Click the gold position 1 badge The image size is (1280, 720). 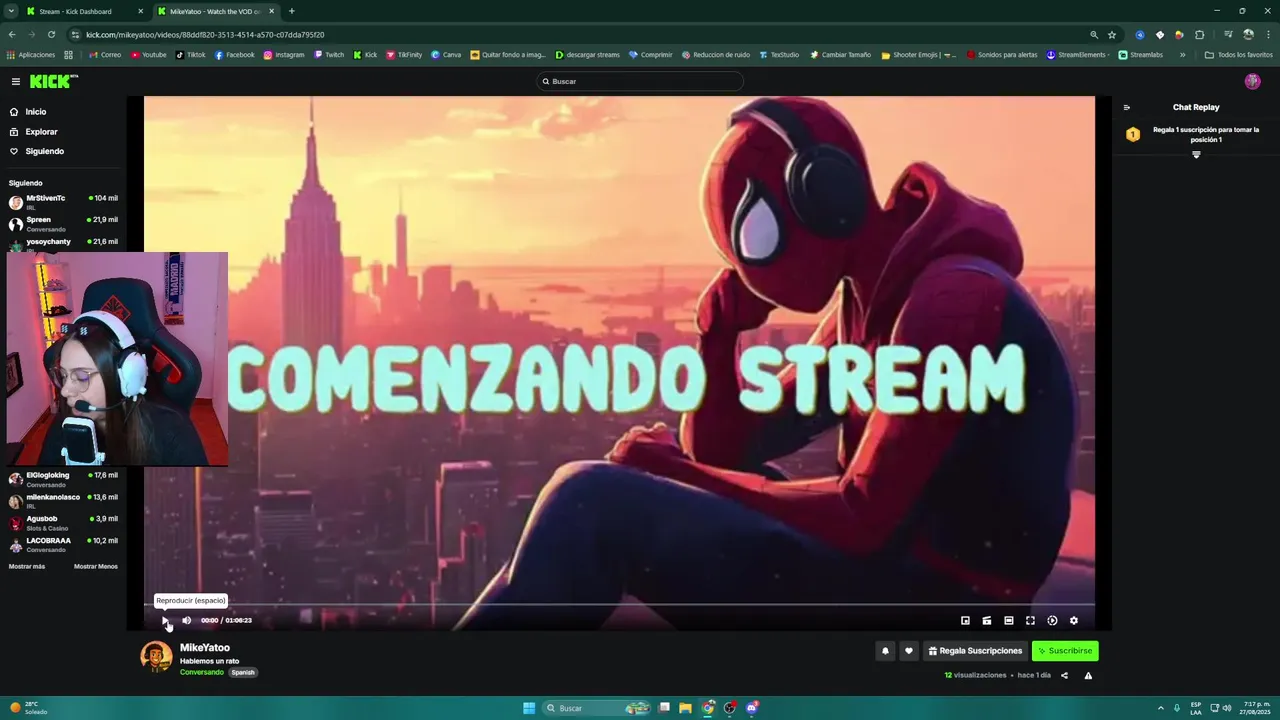1133,134
